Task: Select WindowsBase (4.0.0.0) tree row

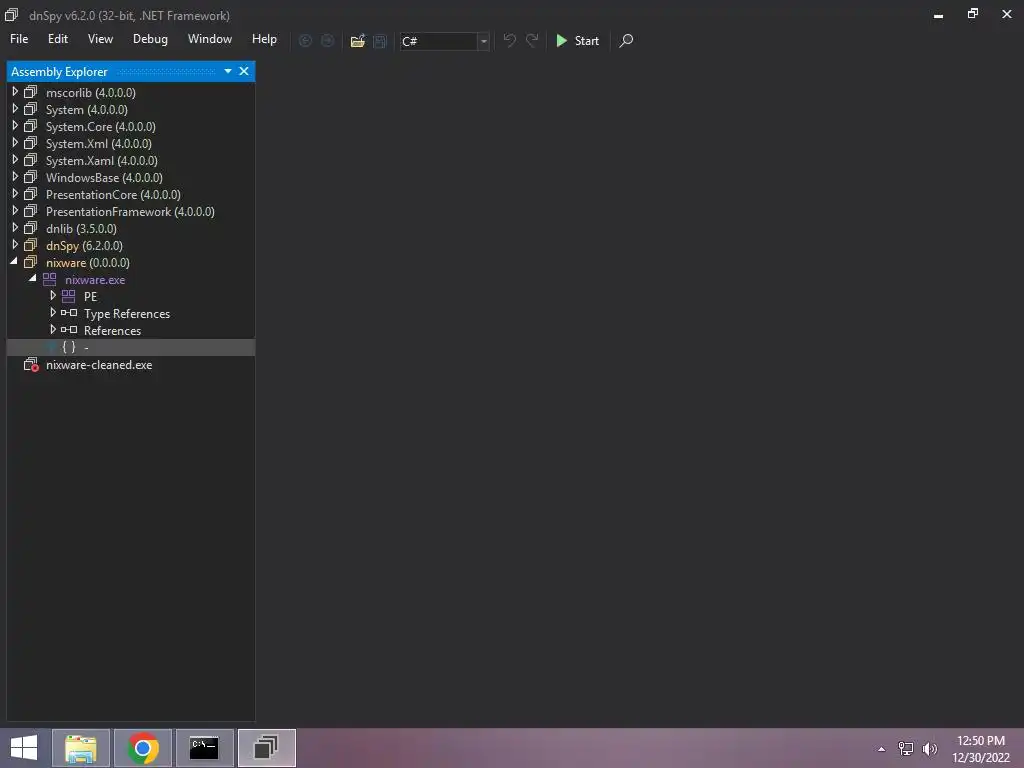Action: [x=131, y=178]
